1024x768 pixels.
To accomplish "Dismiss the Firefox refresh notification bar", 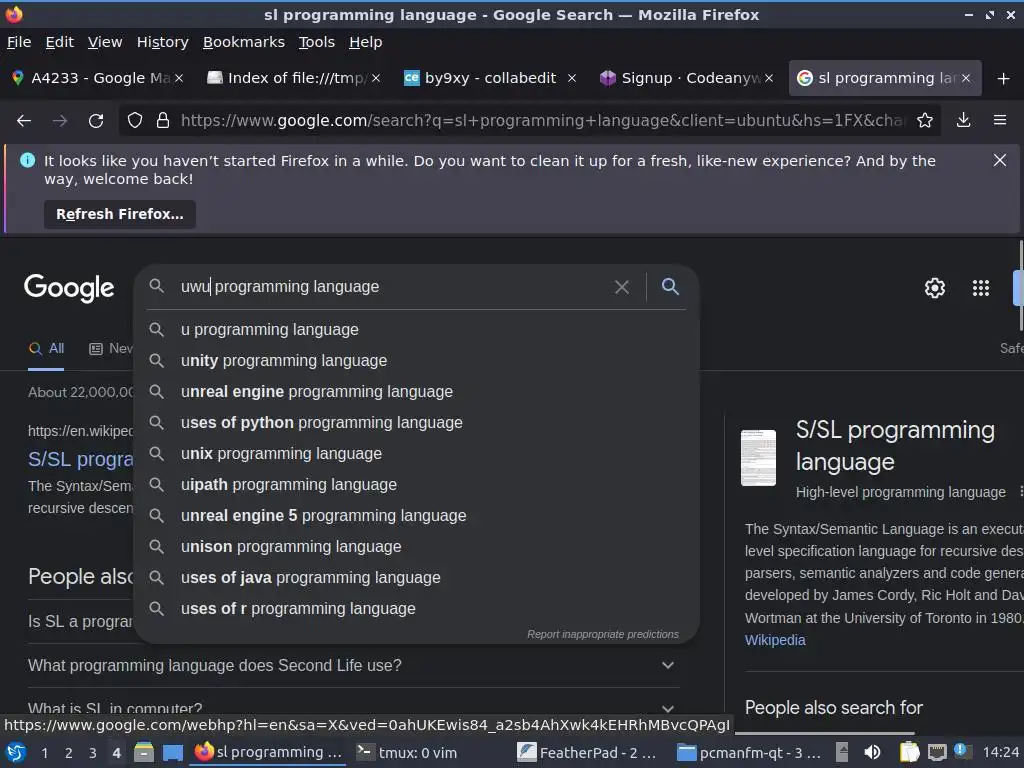I will click(1000, 160).
